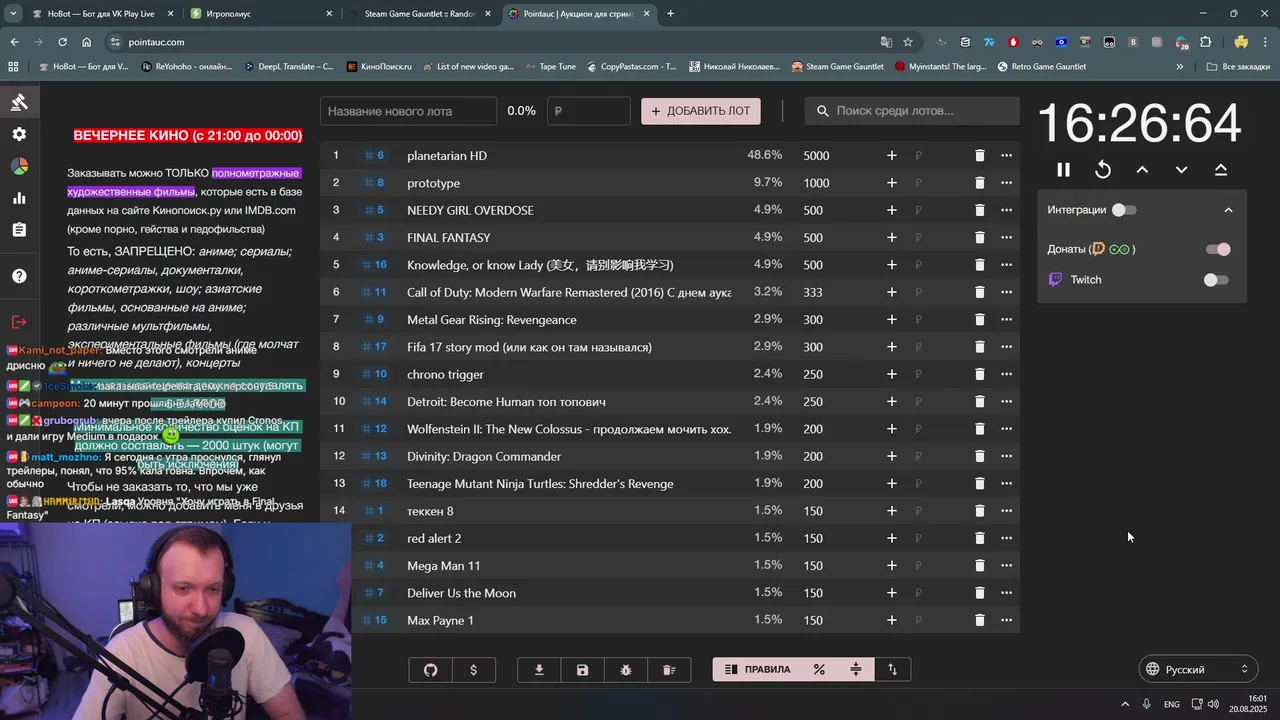Toggle the Интеграции switch
1280x720 pixels.
[x=1124, y=210]
